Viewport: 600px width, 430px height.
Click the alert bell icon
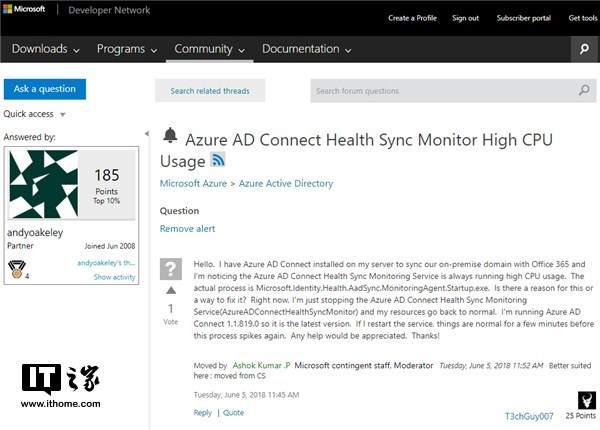(170, 136)
